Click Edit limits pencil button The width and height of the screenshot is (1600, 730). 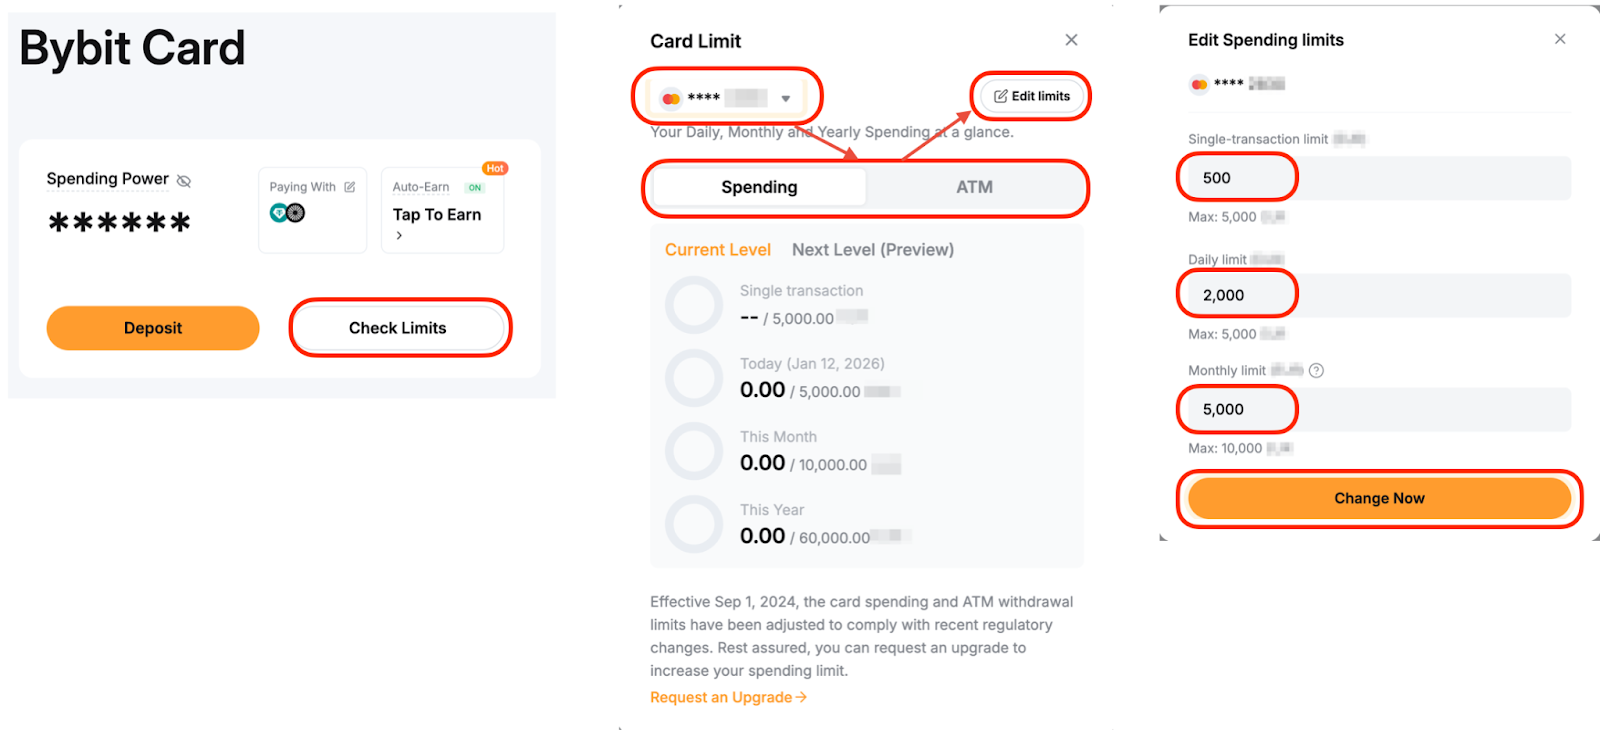pyautogui.click(x=1031, y=96)
